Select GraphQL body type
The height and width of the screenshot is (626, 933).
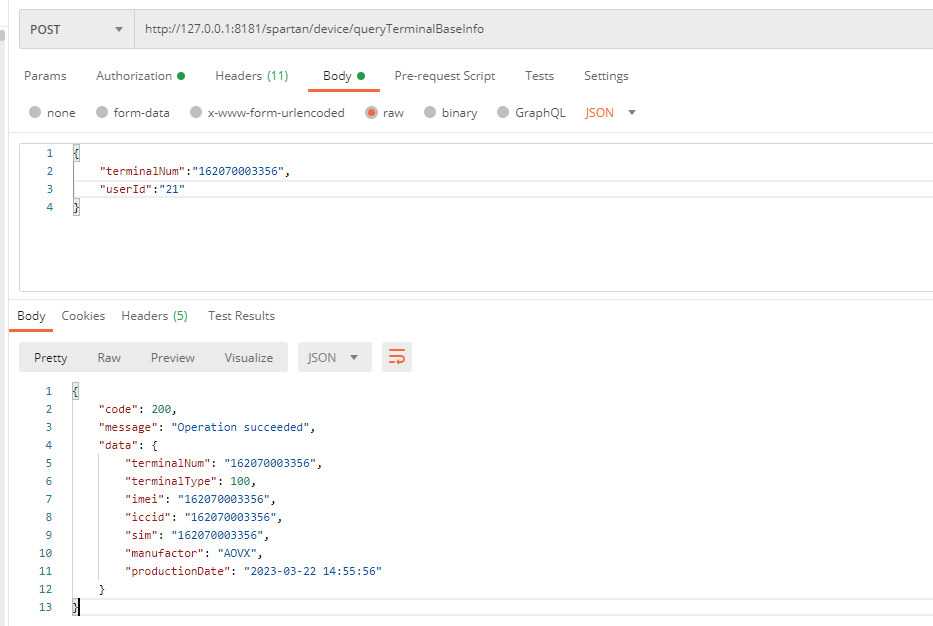(504, 113)
